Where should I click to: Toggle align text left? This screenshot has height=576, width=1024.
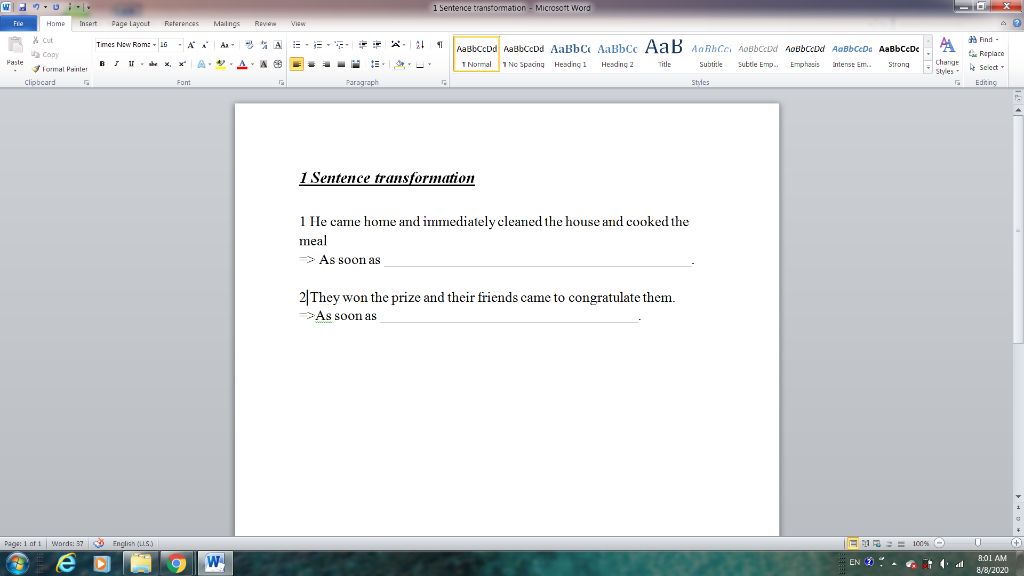(296, 64)
